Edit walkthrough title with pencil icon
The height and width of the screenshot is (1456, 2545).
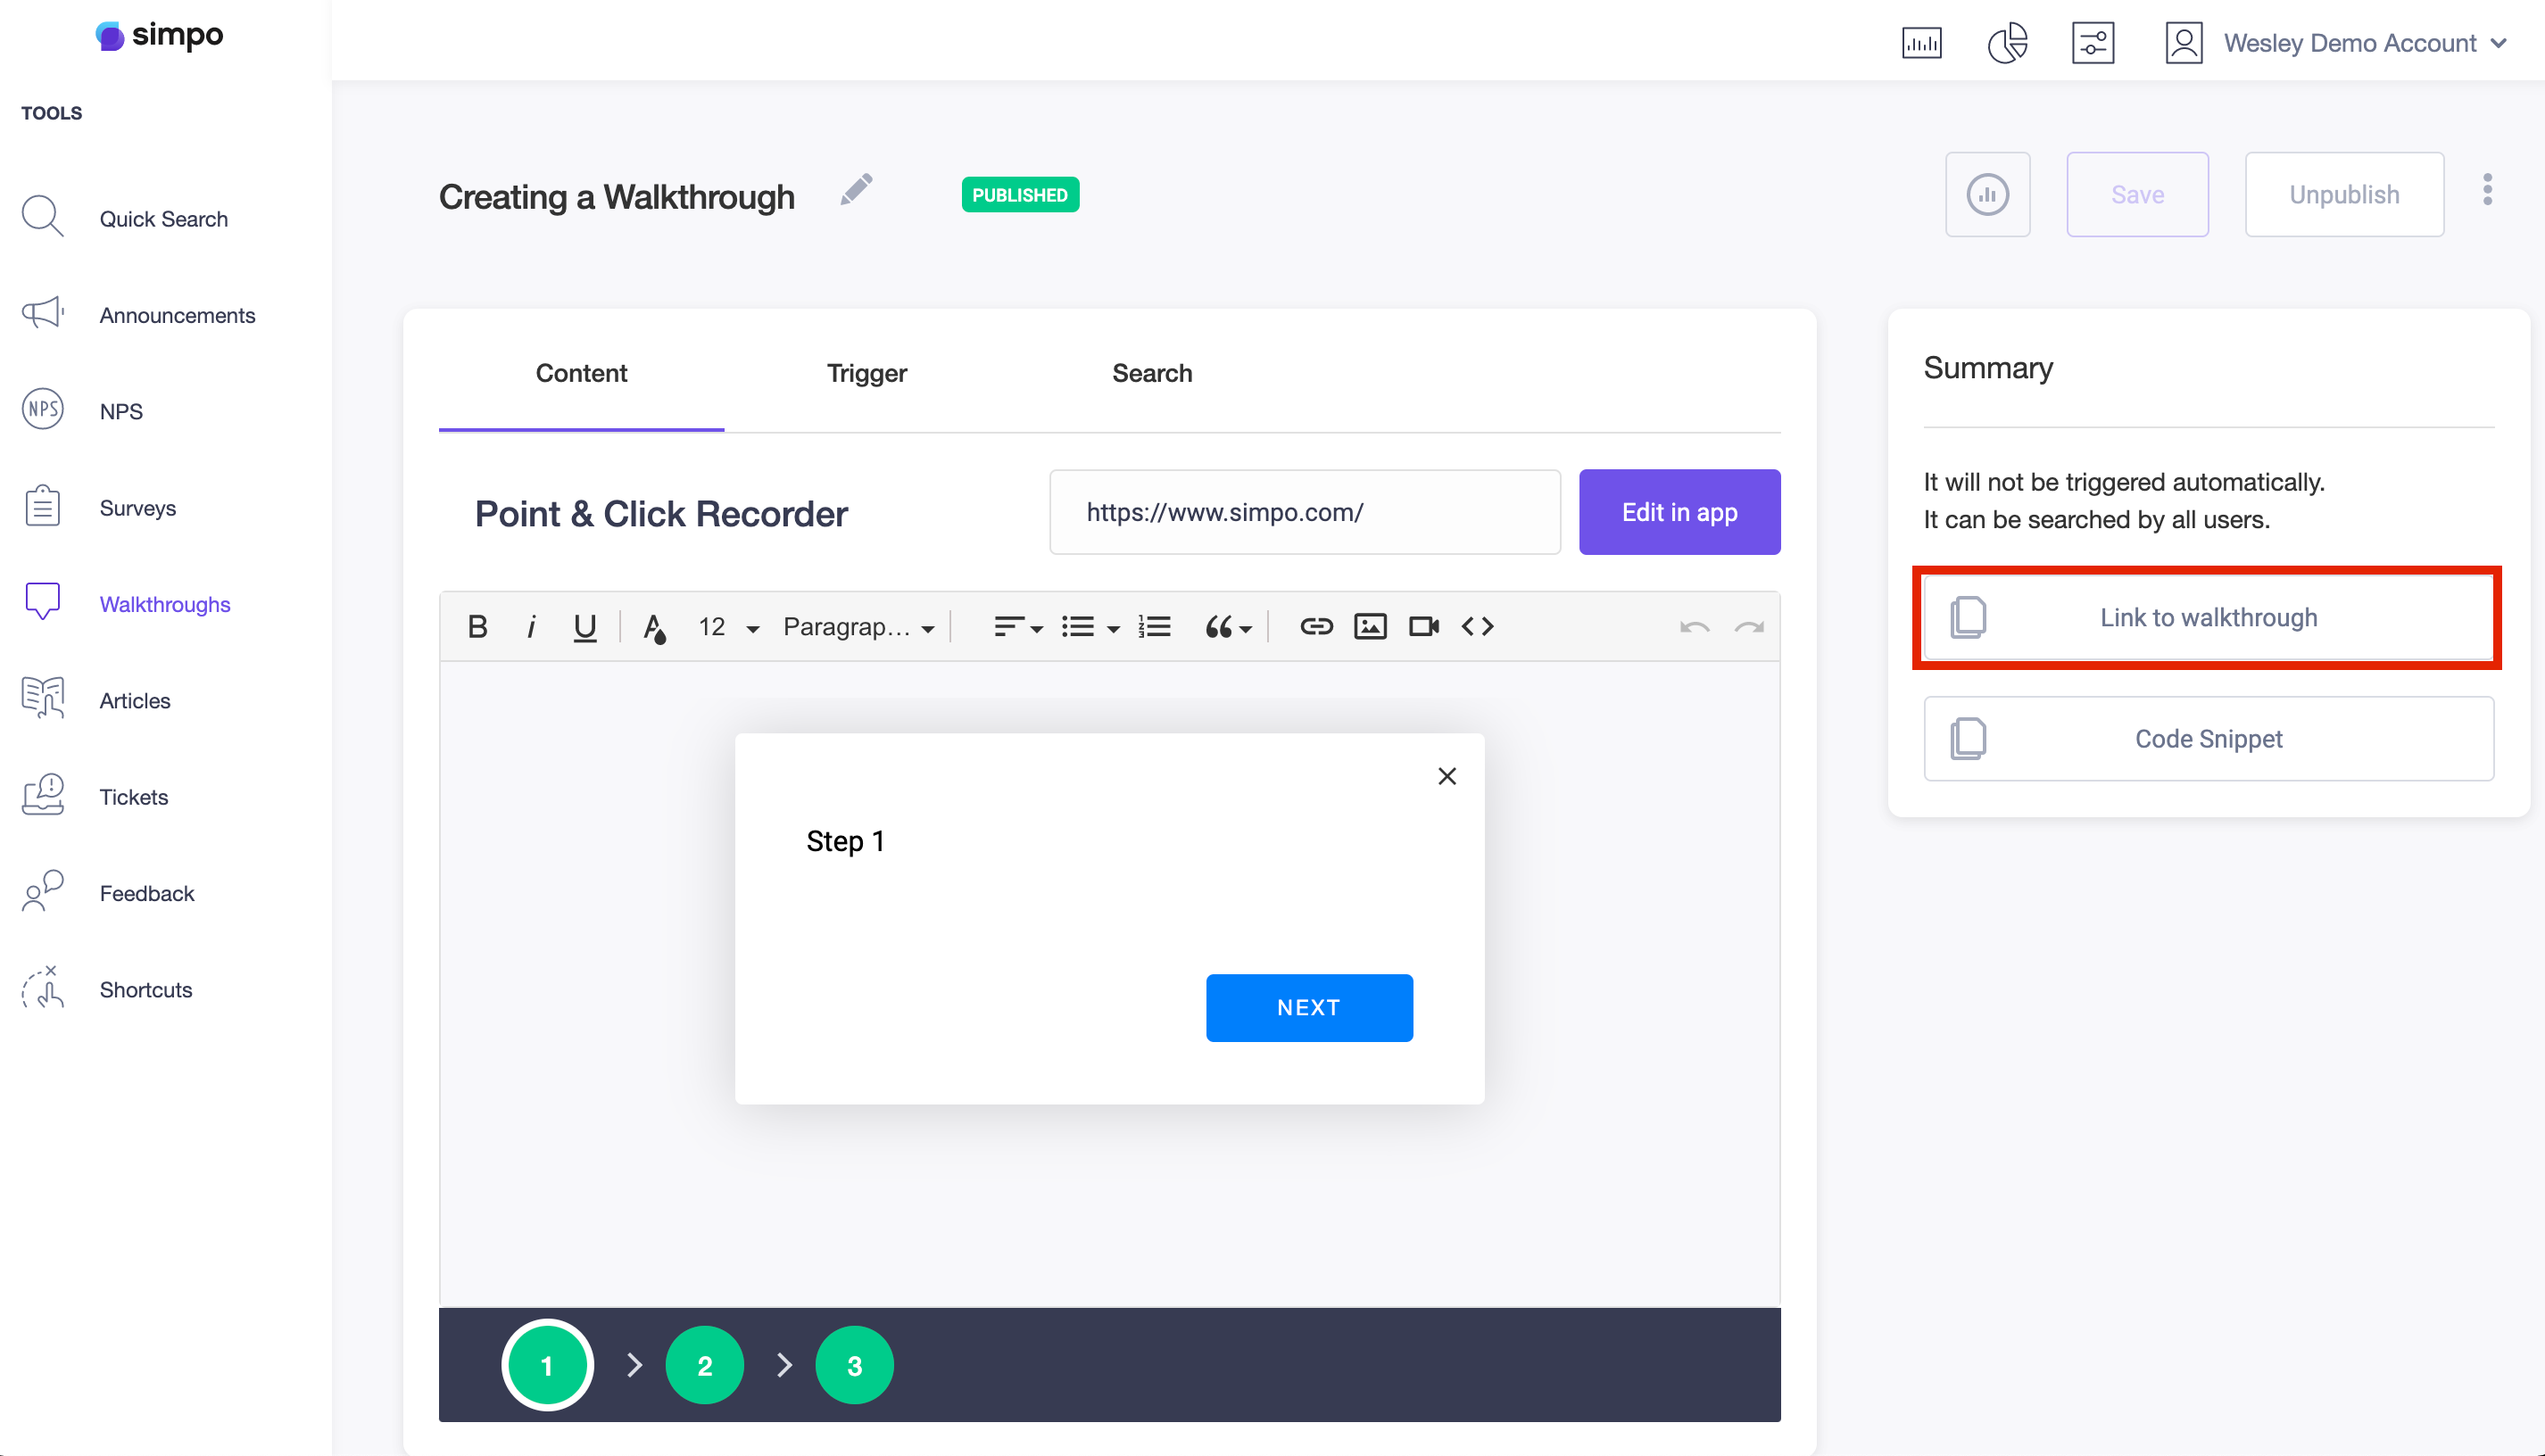(x=856, y=189)
